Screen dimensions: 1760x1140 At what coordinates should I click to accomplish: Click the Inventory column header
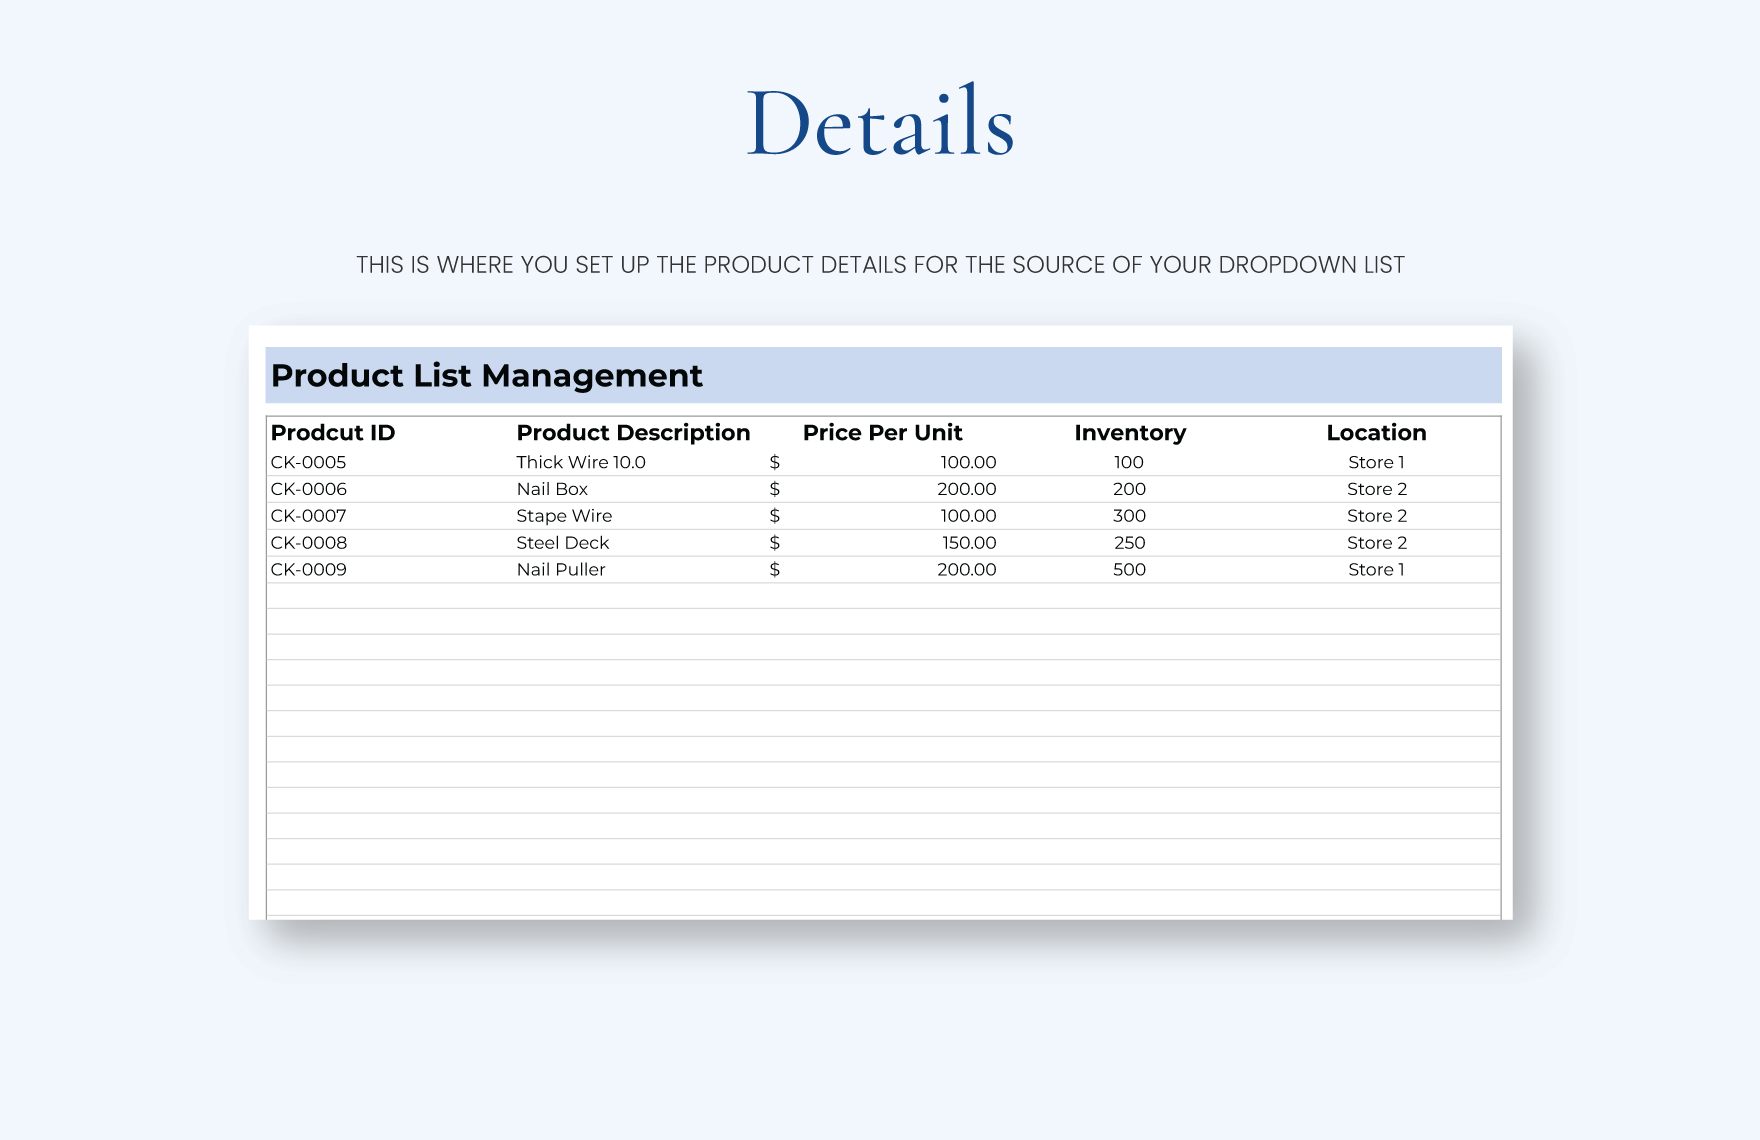pyautogui.click(x=1130, y=432)
